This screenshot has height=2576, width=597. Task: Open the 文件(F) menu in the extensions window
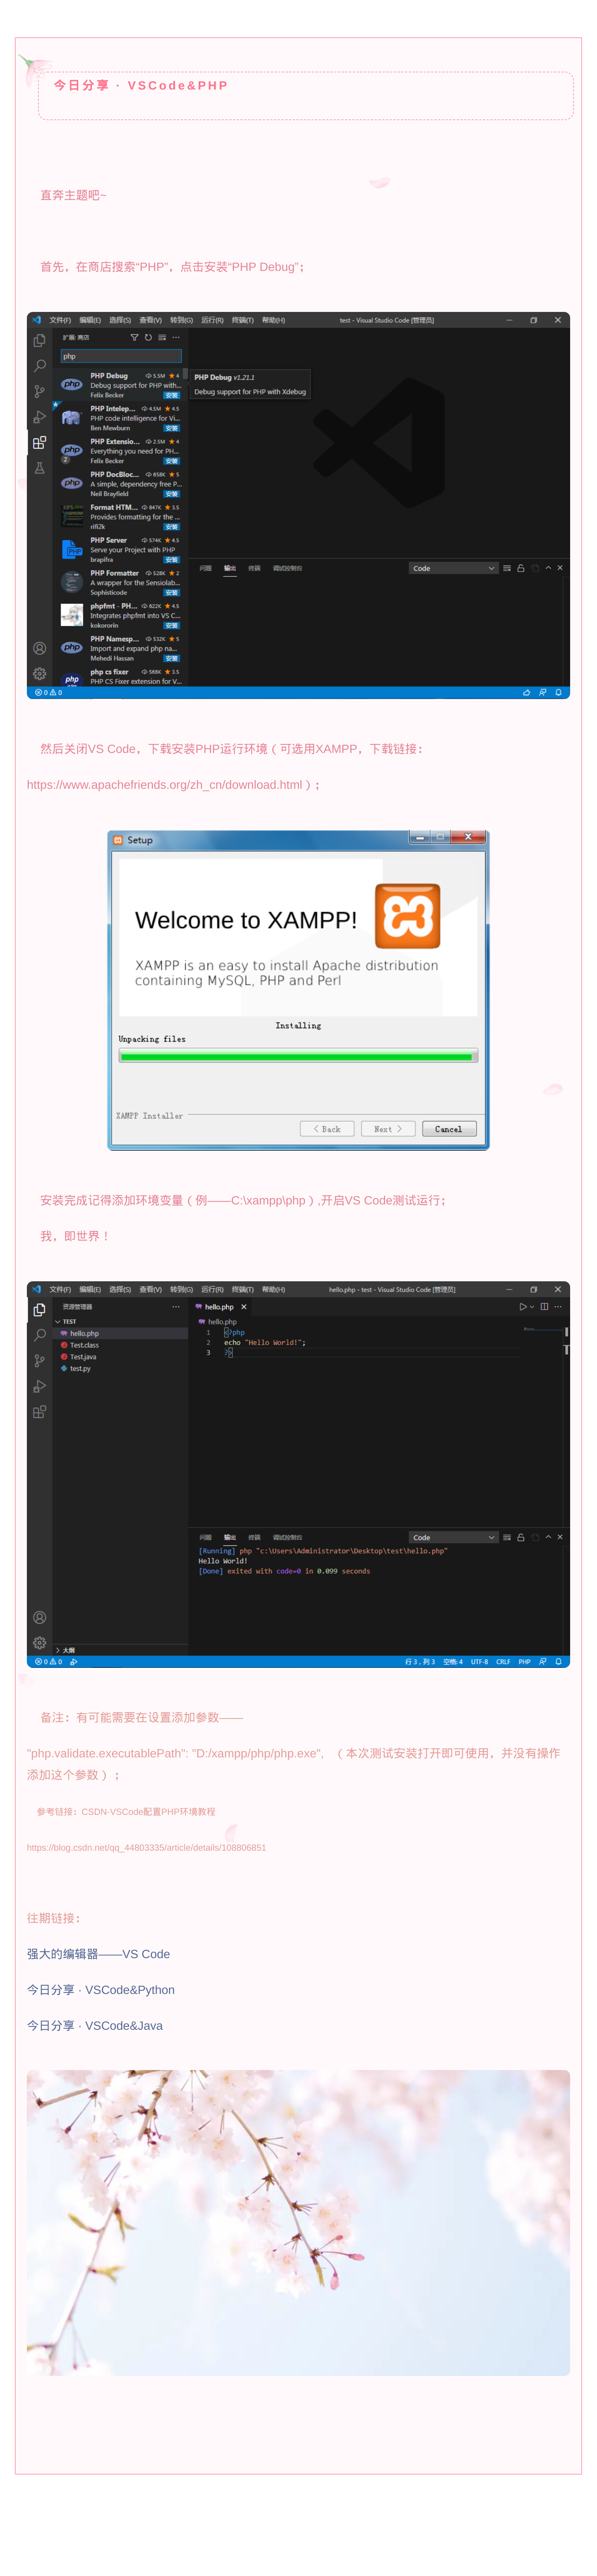60,320
